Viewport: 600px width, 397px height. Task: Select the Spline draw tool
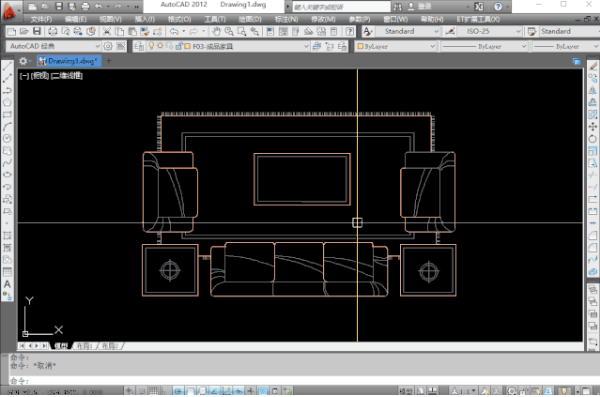[x=7, y=163]
